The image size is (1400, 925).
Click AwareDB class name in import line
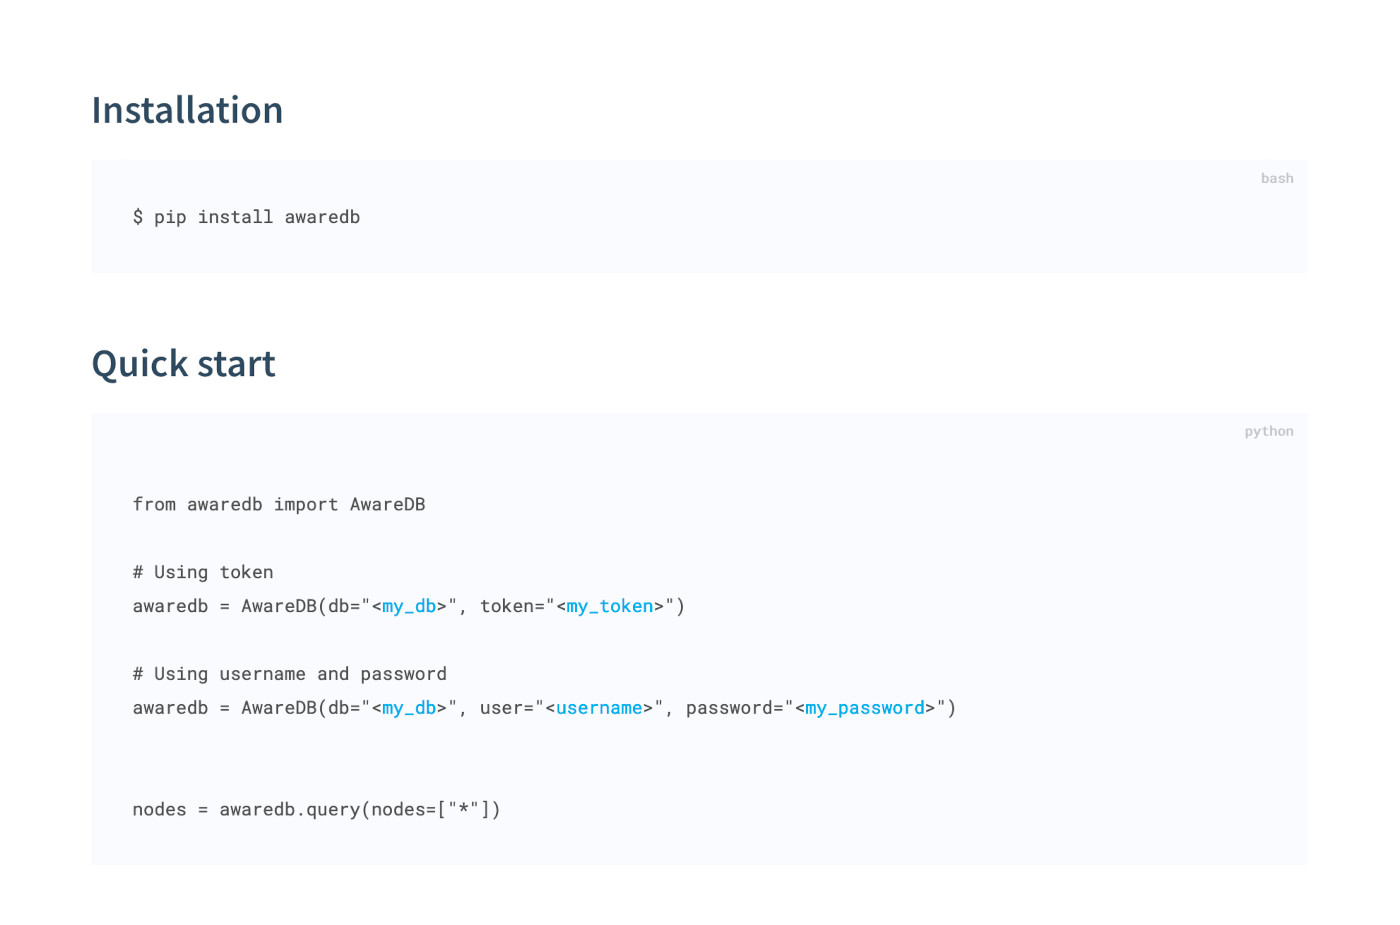coord(388,504)
